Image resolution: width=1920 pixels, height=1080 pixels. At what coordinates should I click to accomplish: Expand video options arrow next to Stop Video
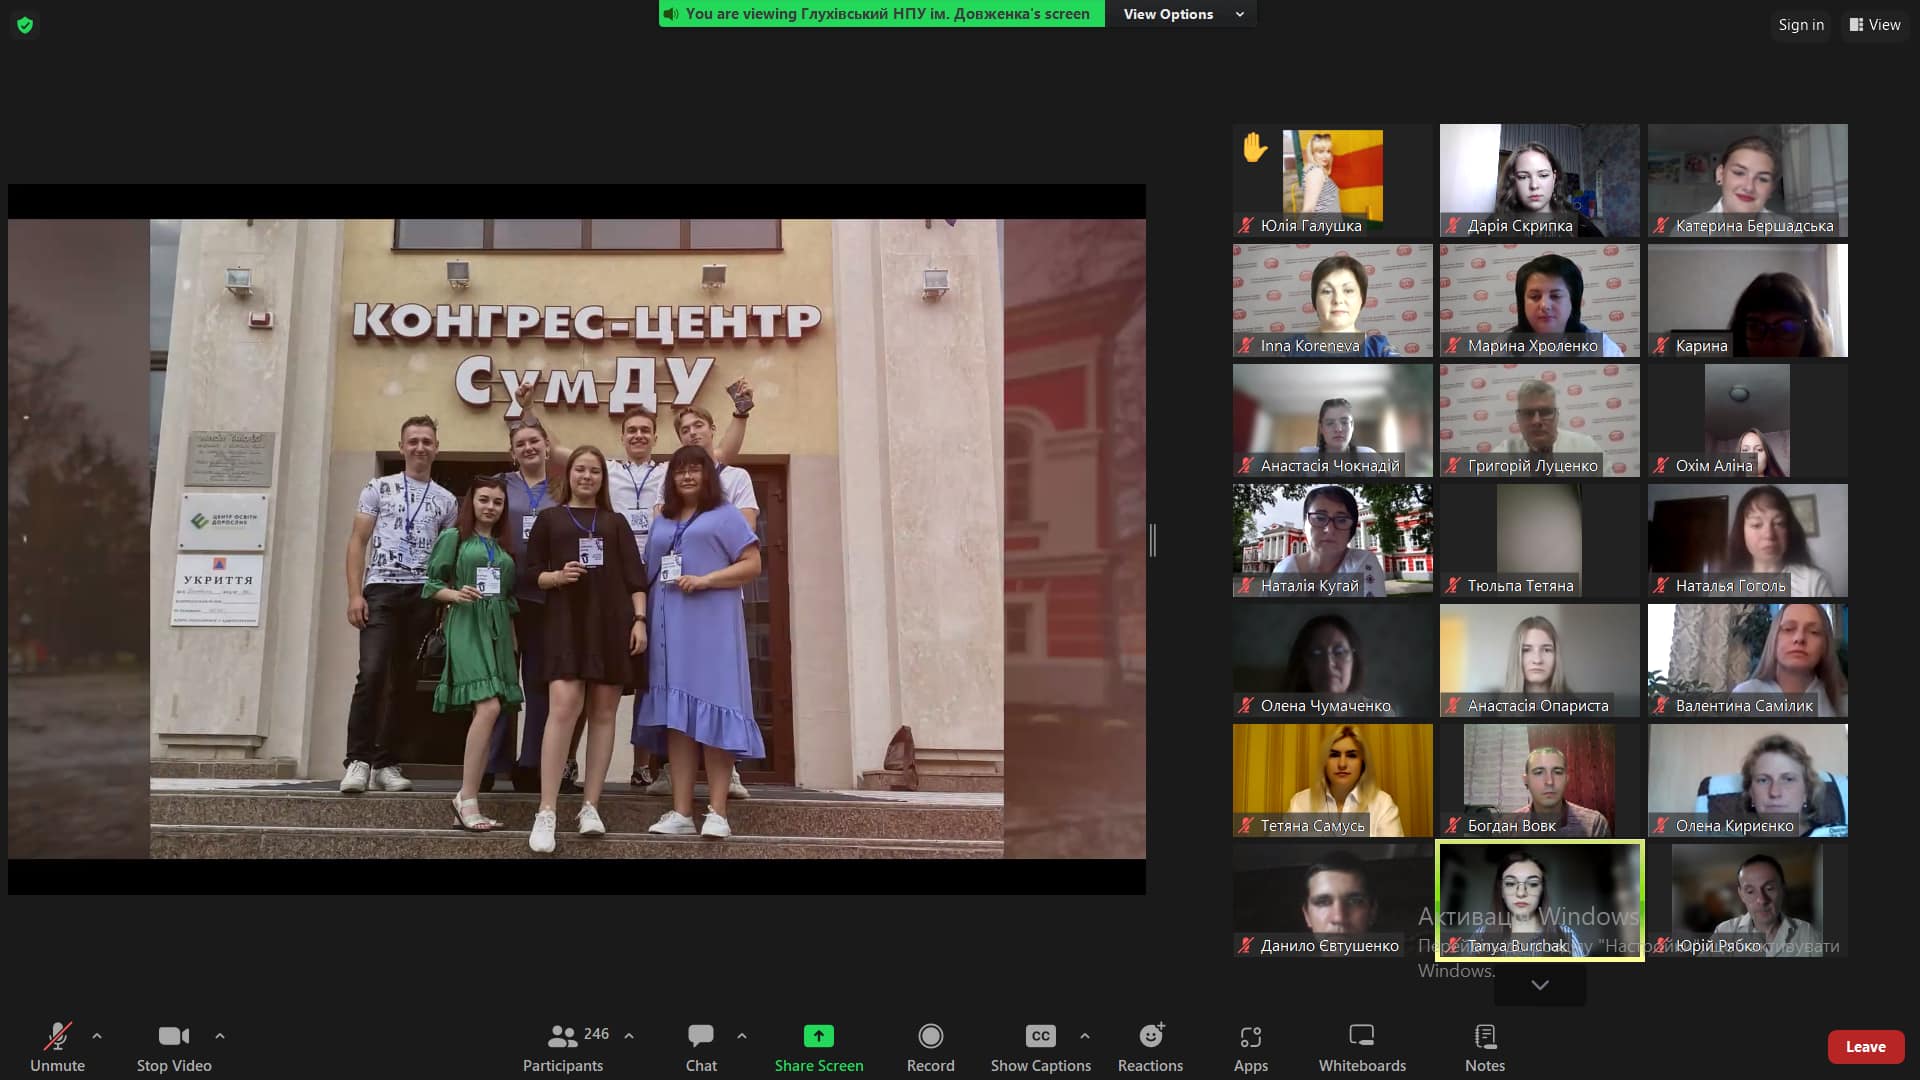[220, 1036]
